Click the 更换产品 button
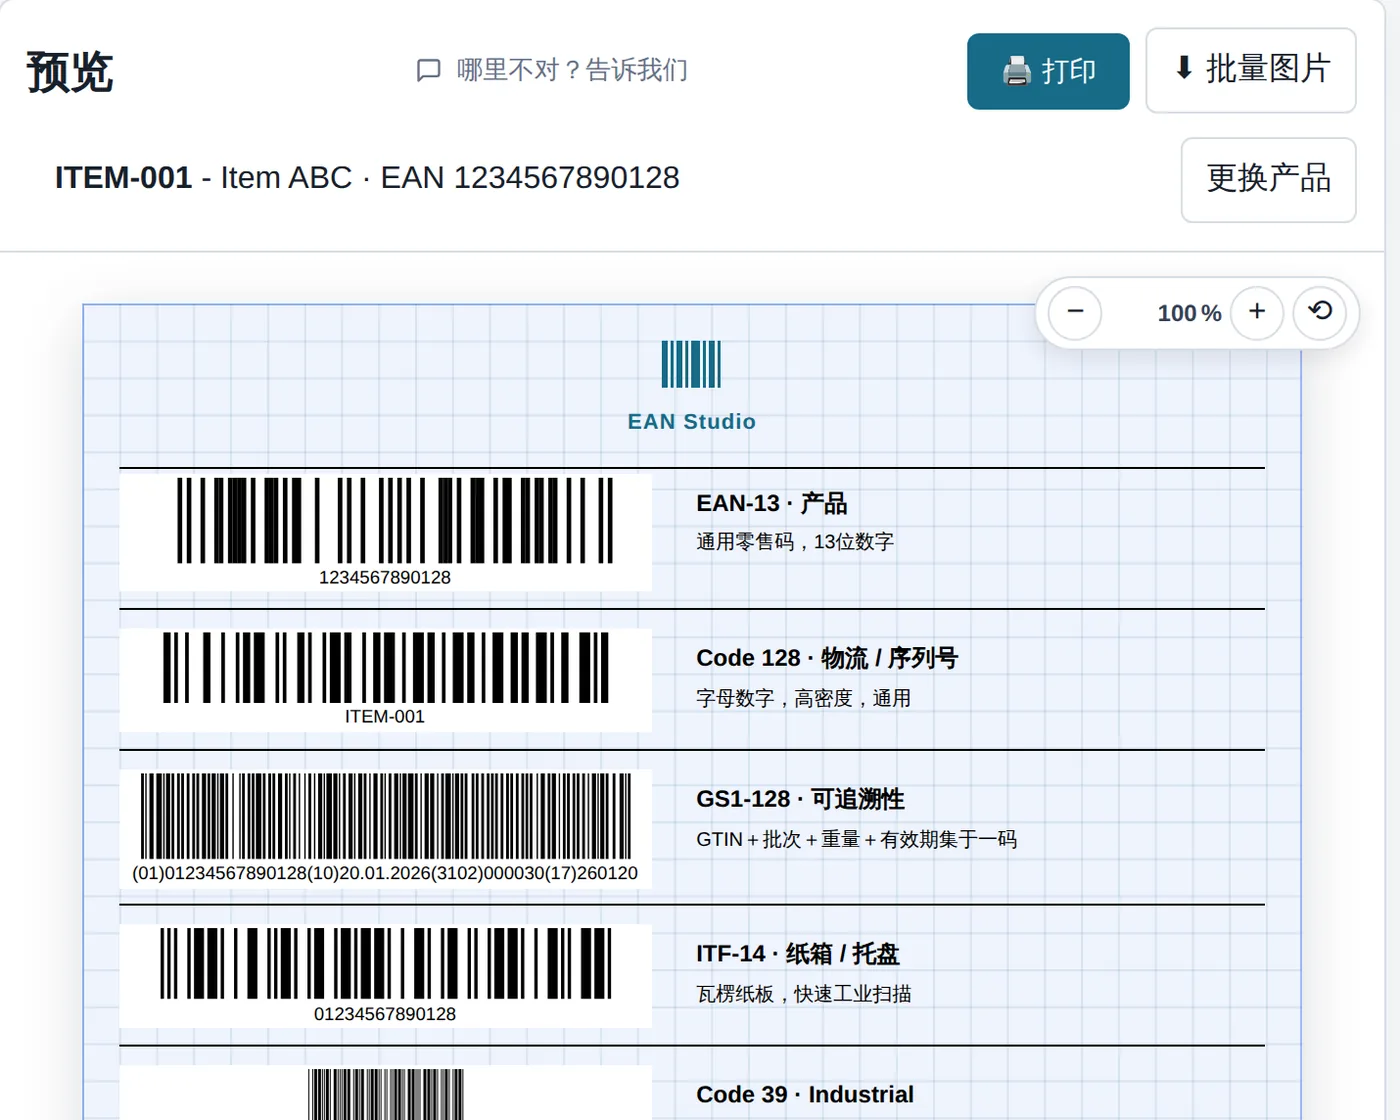Viewport: 1400px width, 1120px height. pyautogui.click(x=1268, y=180)
